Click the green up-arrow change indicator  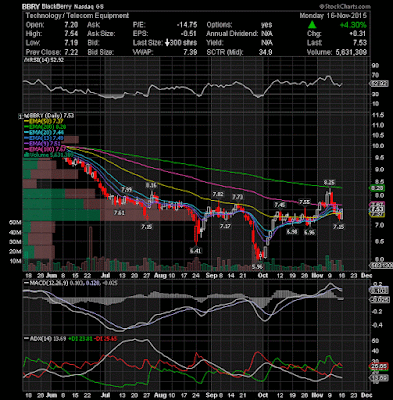point(312,25)
